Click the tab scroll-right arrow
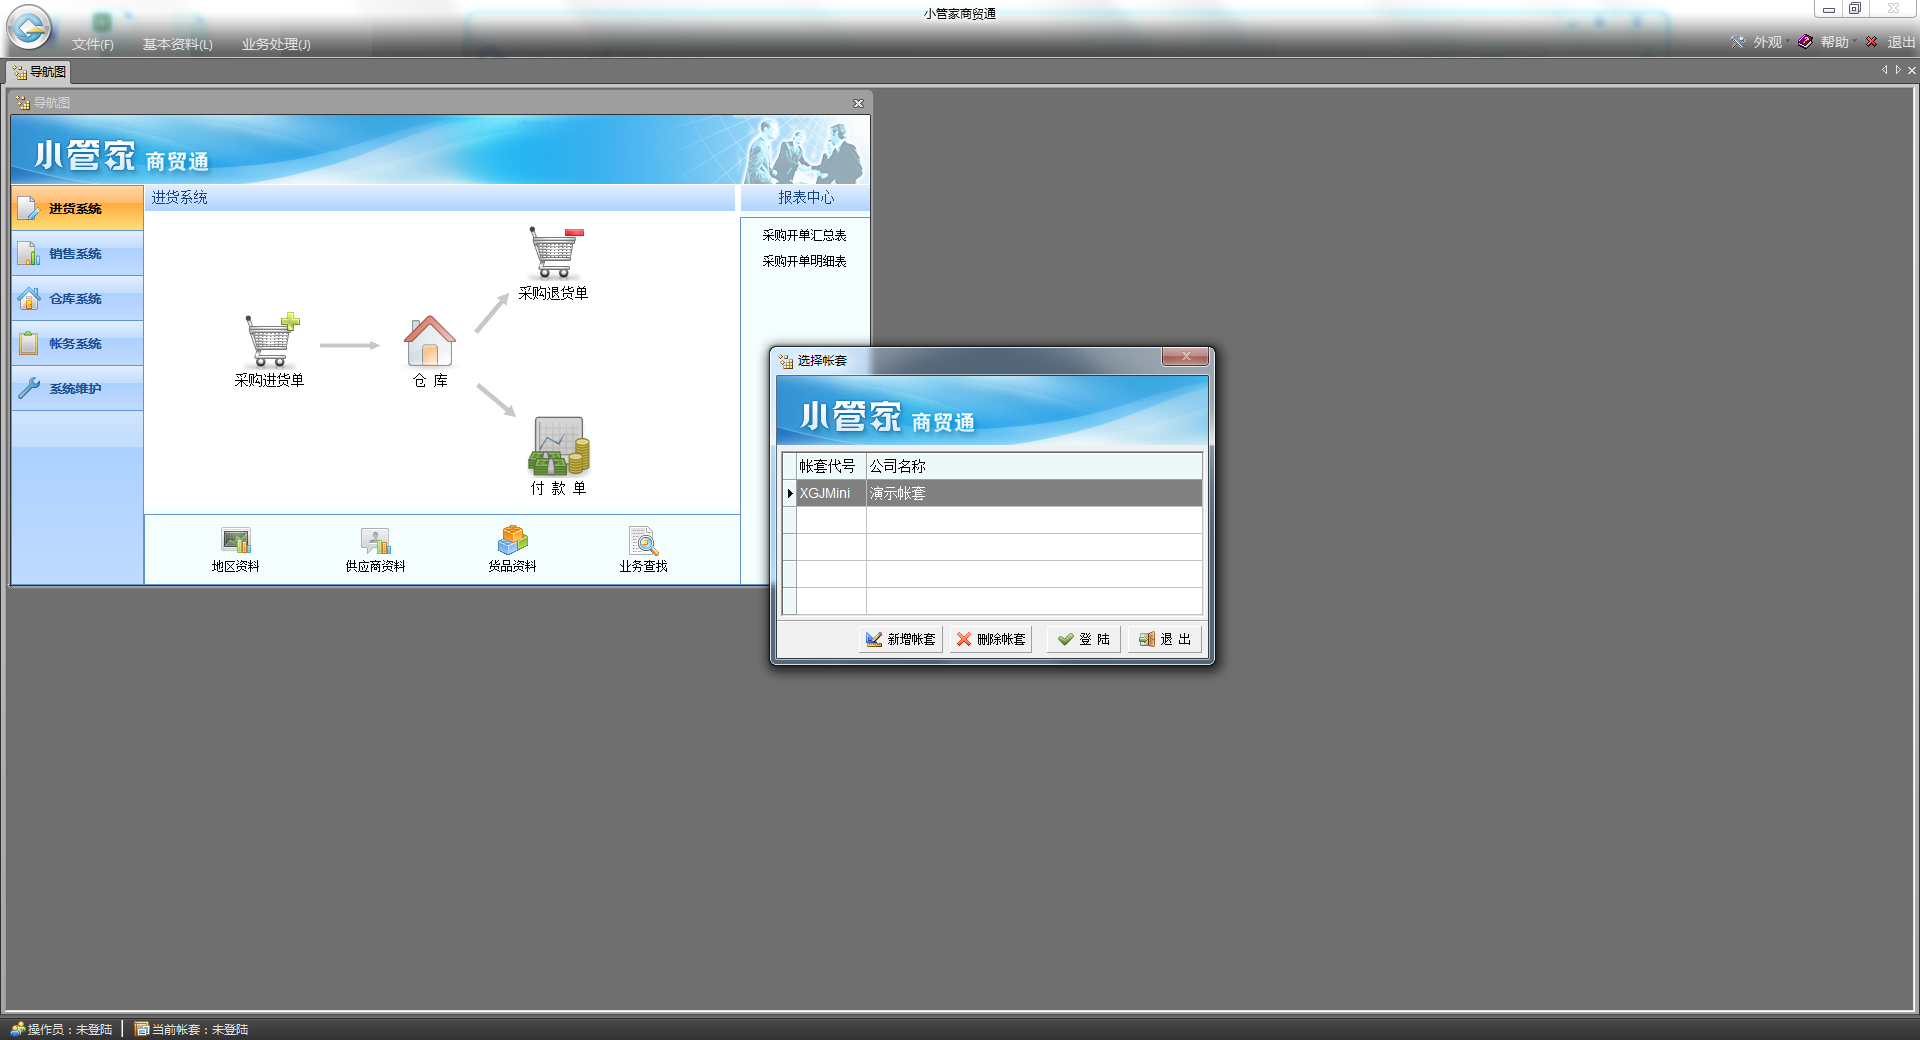 (x=1898, y=70)
